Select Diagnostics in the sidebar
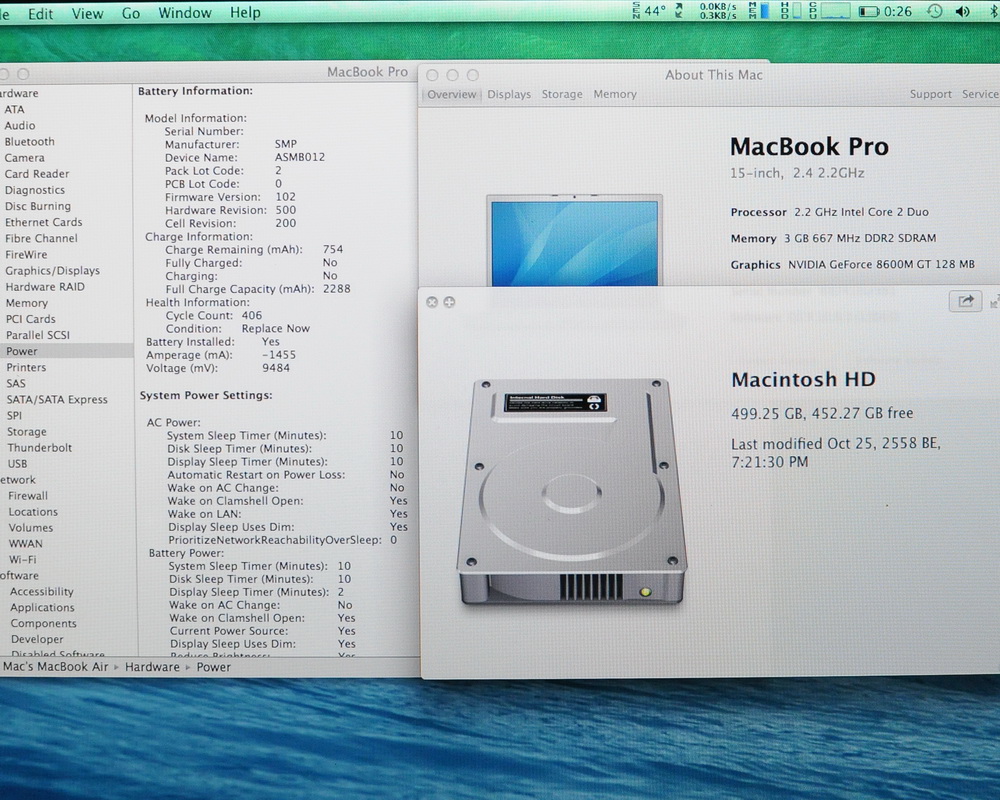This screenshot has height=800, width=1000. click(35, 190)
